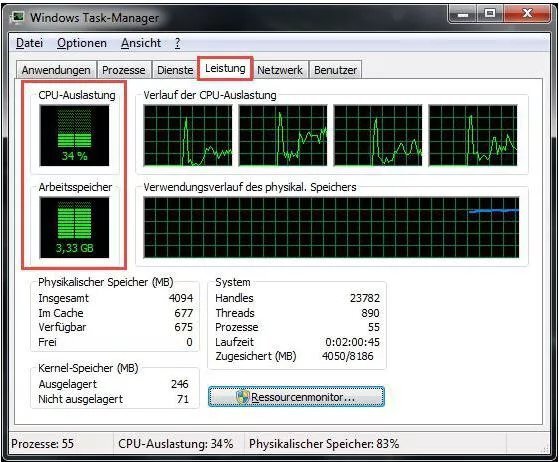Click the first CPU core history graph
The height and width of the screenshot is (462, 559).
coord(188,135)
